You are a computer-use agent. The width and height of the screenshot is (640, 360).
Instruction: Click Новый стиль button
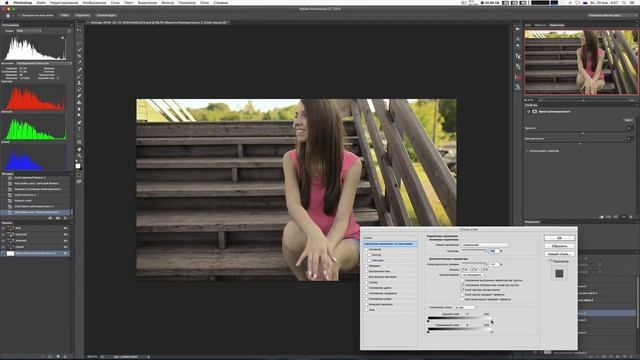coord(560,254)
